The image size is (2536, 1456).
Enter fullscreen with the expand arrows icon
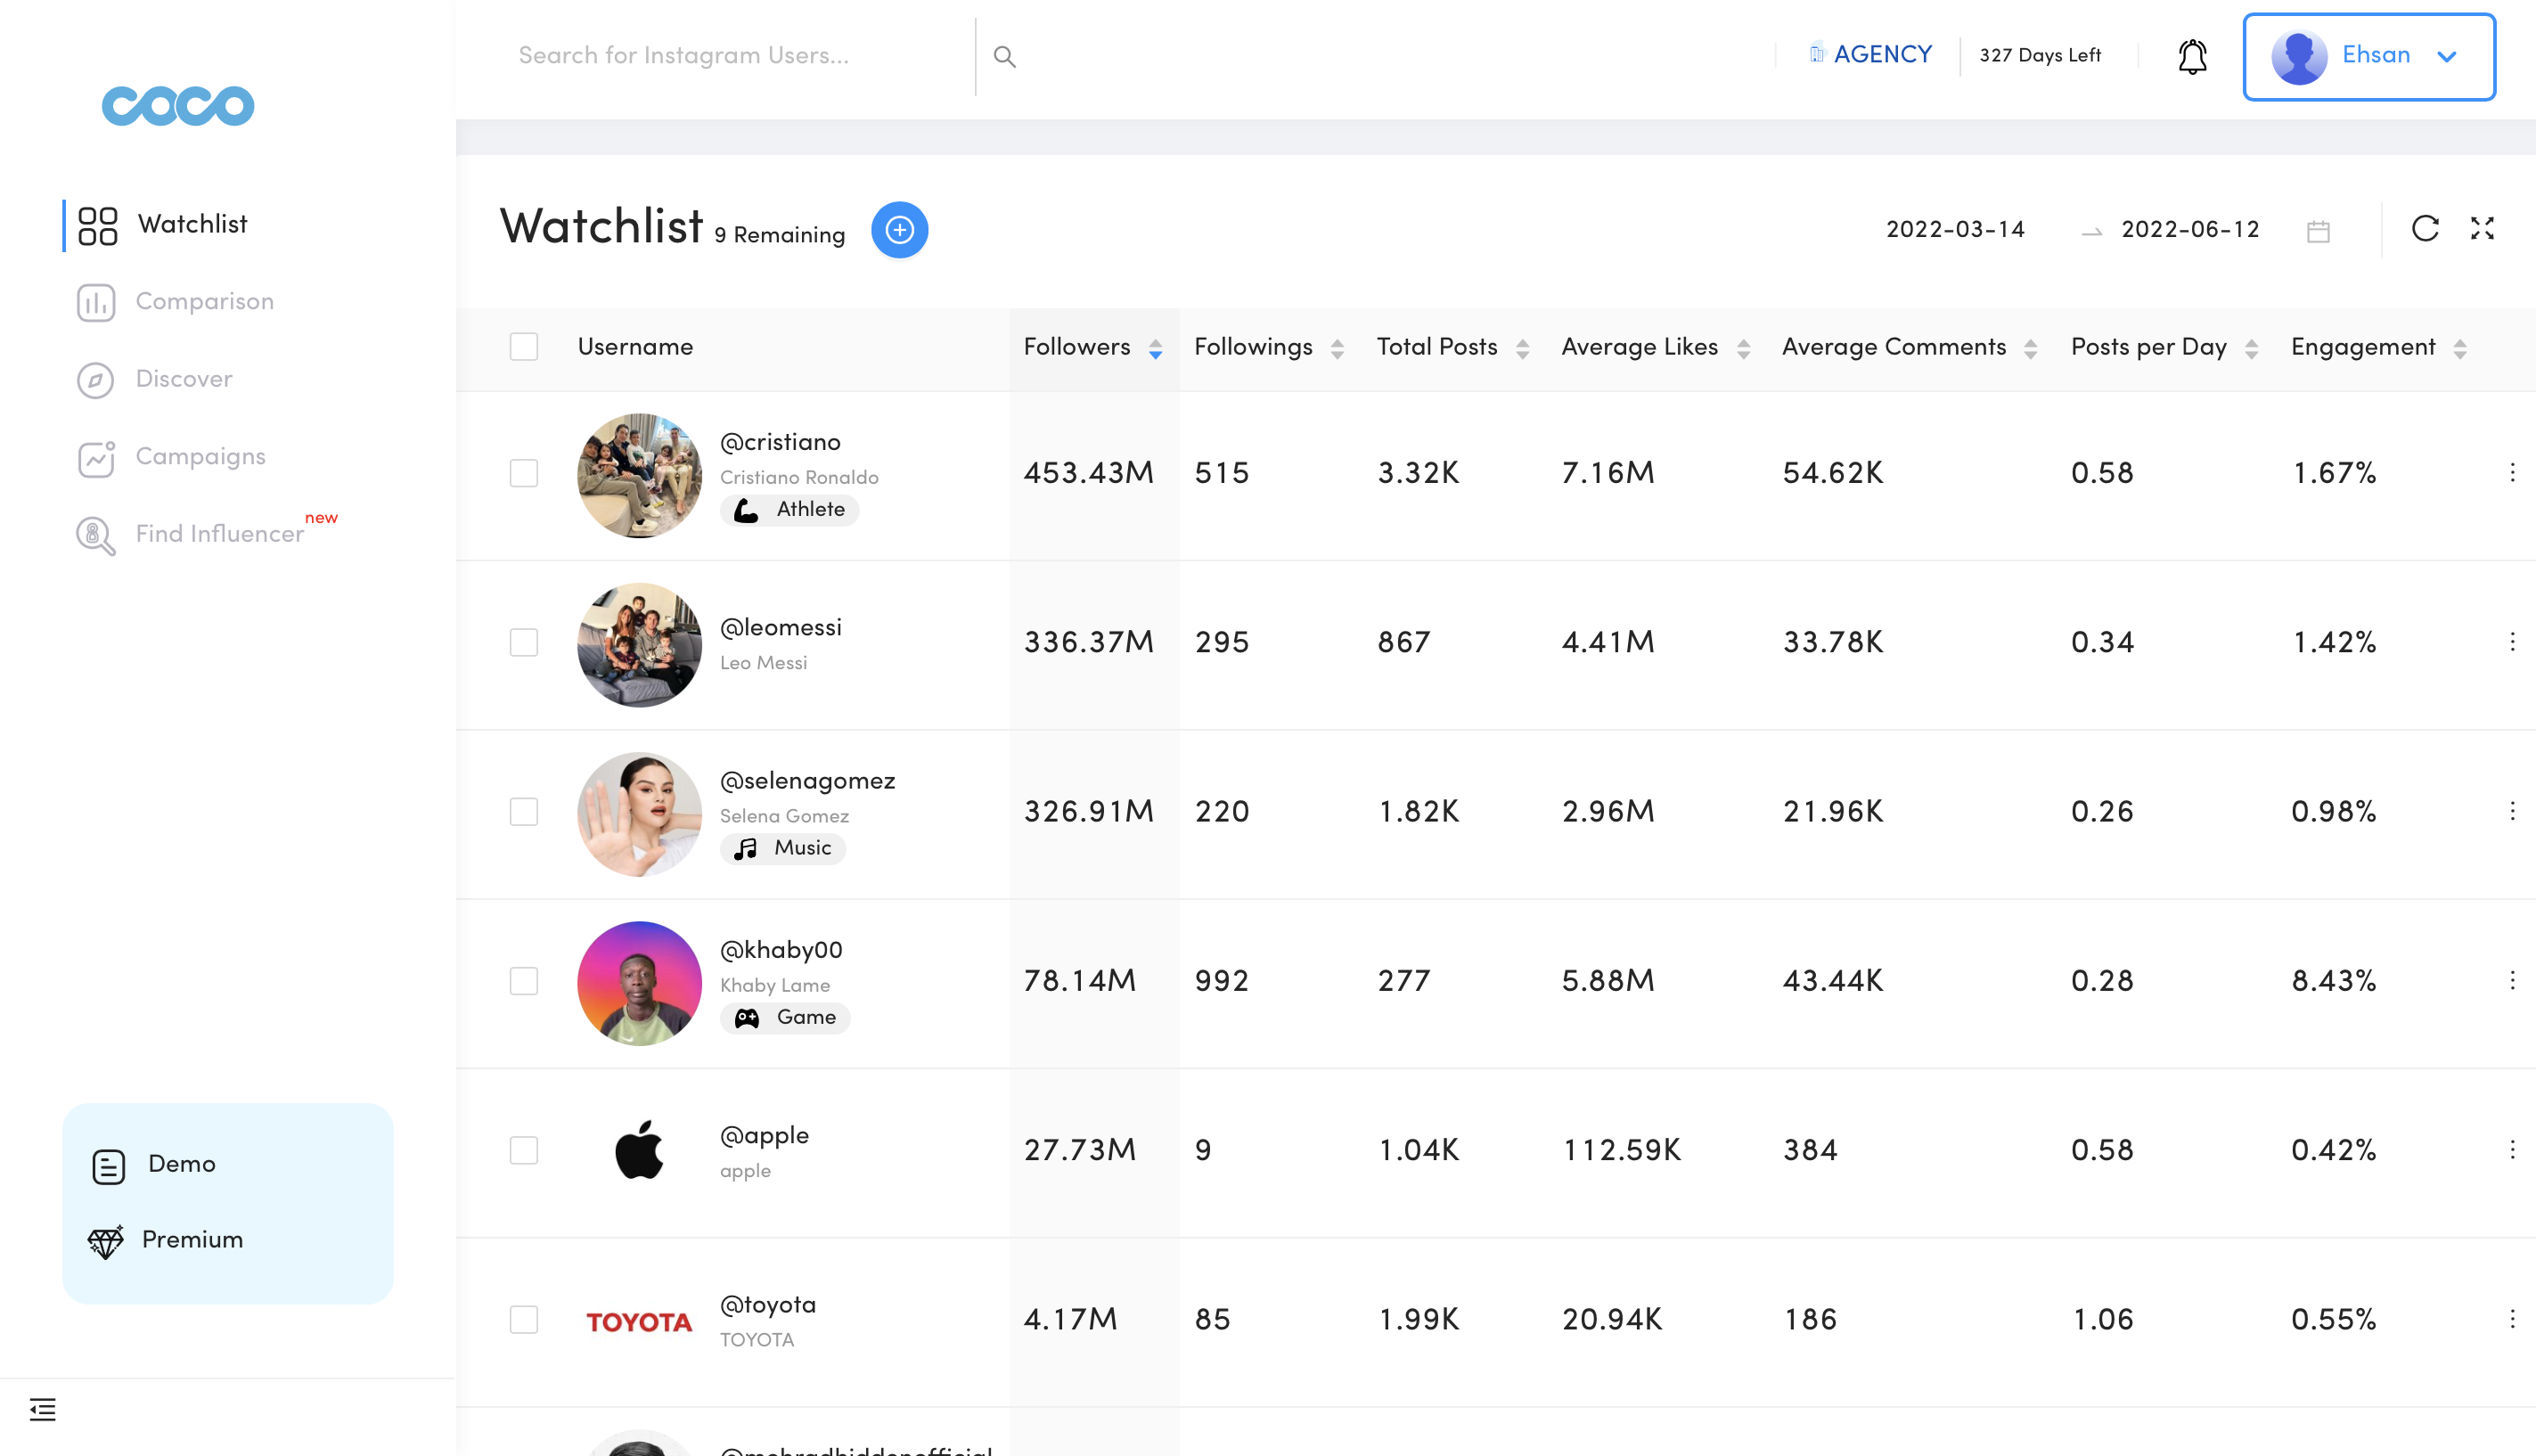pyautogui.click(x=2482, y=229)
